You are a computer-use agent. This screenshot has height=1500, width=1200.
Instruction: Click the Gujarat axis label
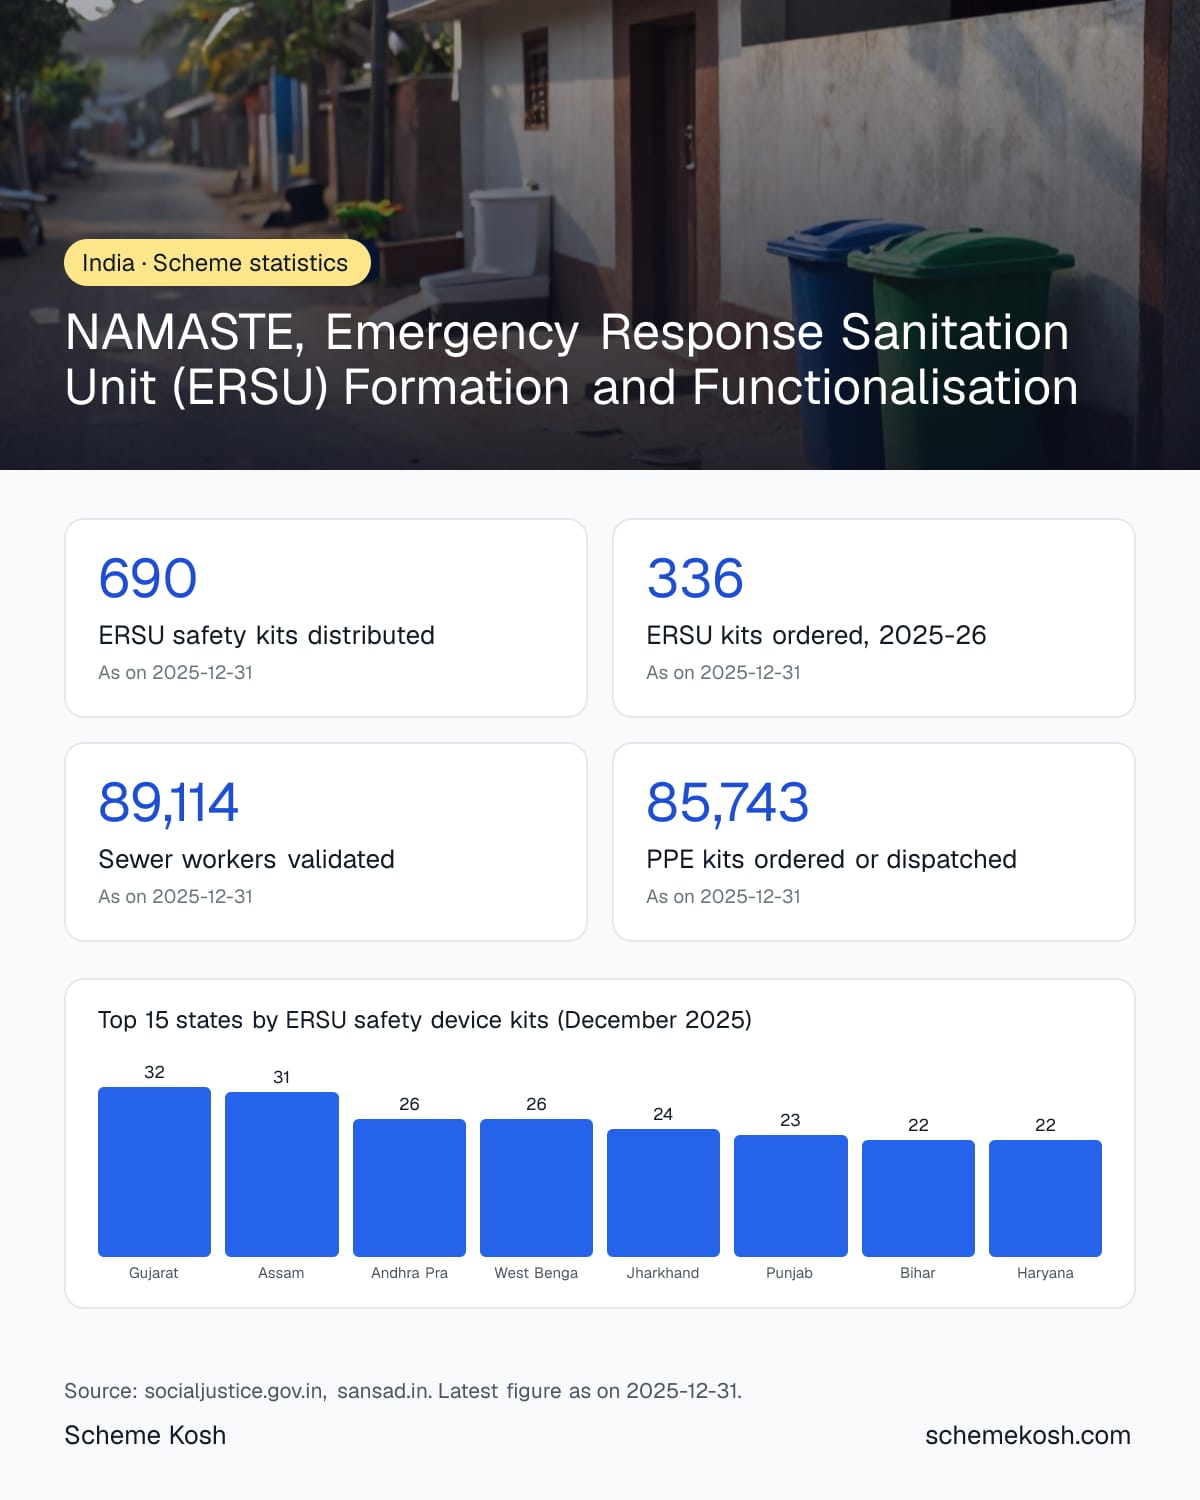tap(154, 1273)
